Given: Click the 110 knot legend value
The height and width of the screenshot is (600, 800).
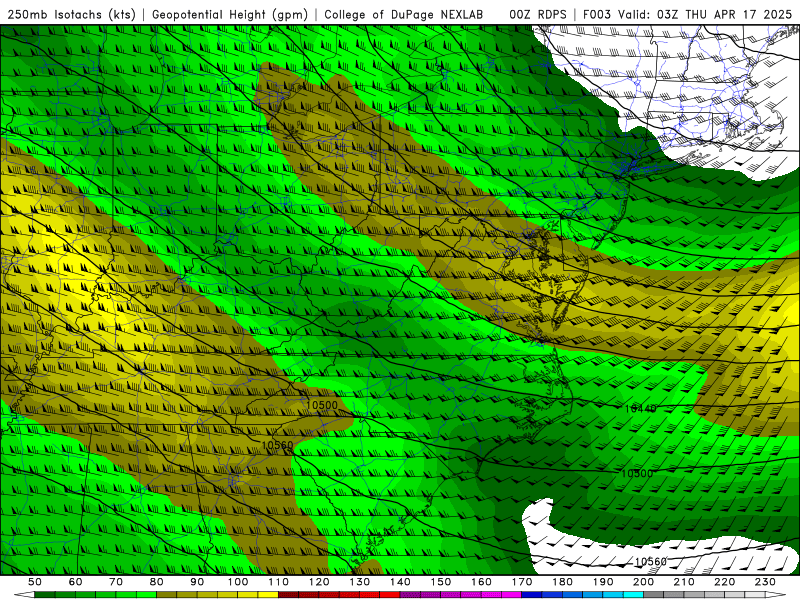Looking at the screenshot, I should coord(279,582).
